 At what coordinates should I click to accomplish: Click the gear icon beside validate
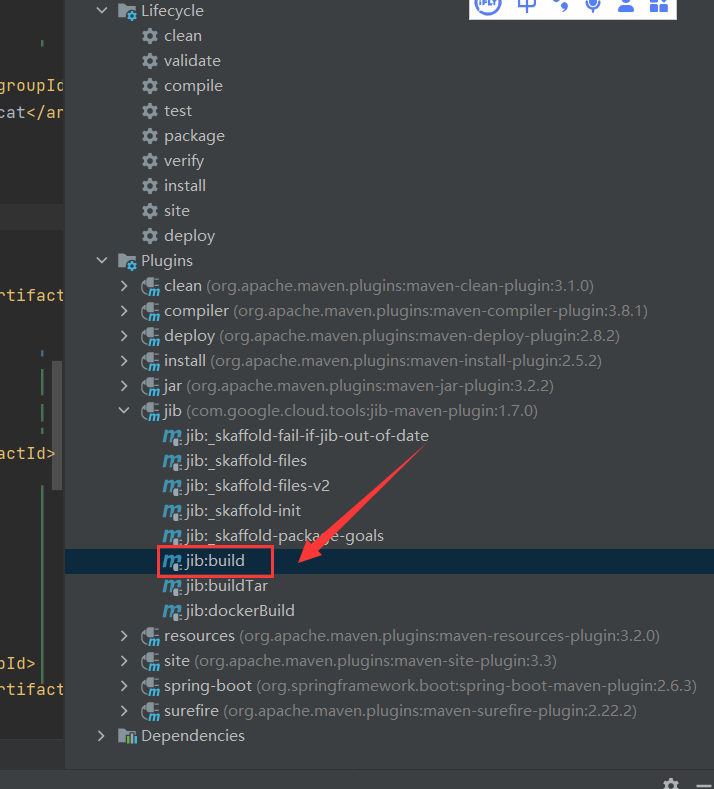(x=149, y=61)
